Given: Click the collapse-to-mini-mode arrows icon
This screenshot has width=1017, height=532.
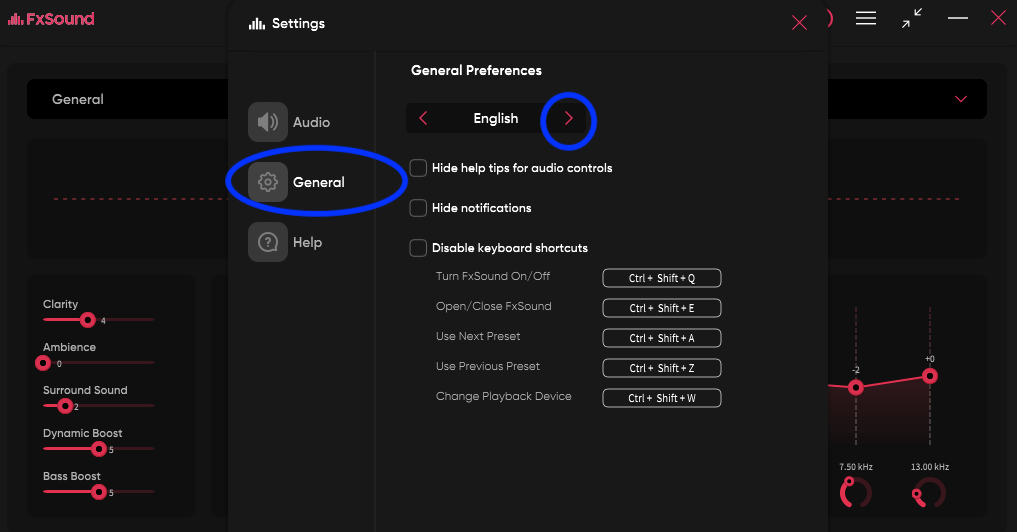Looking at the screenshot, I should point(912,18).
